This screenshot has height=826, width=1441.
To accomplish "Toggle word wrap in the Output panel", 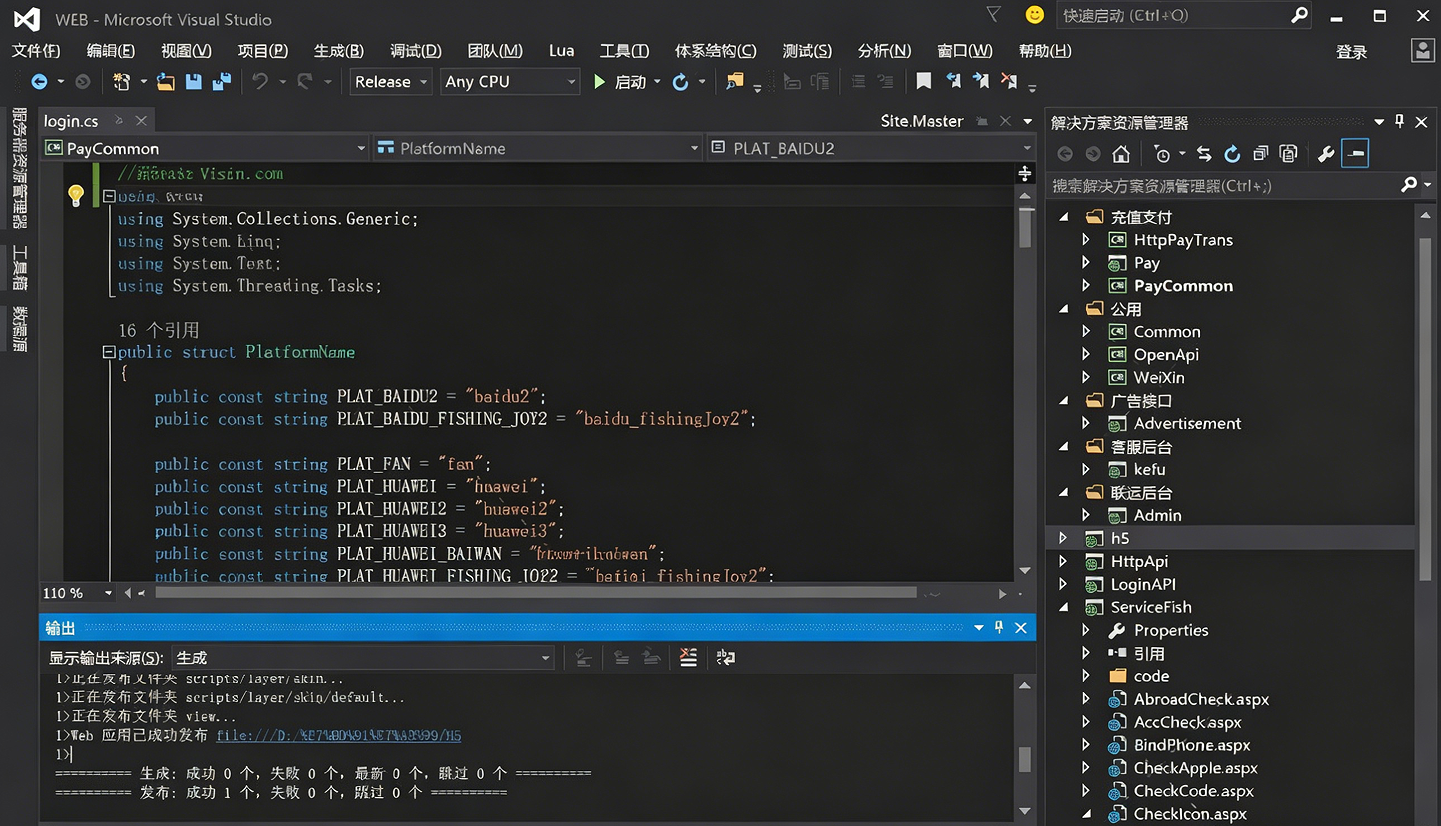I will pos(726,657).
